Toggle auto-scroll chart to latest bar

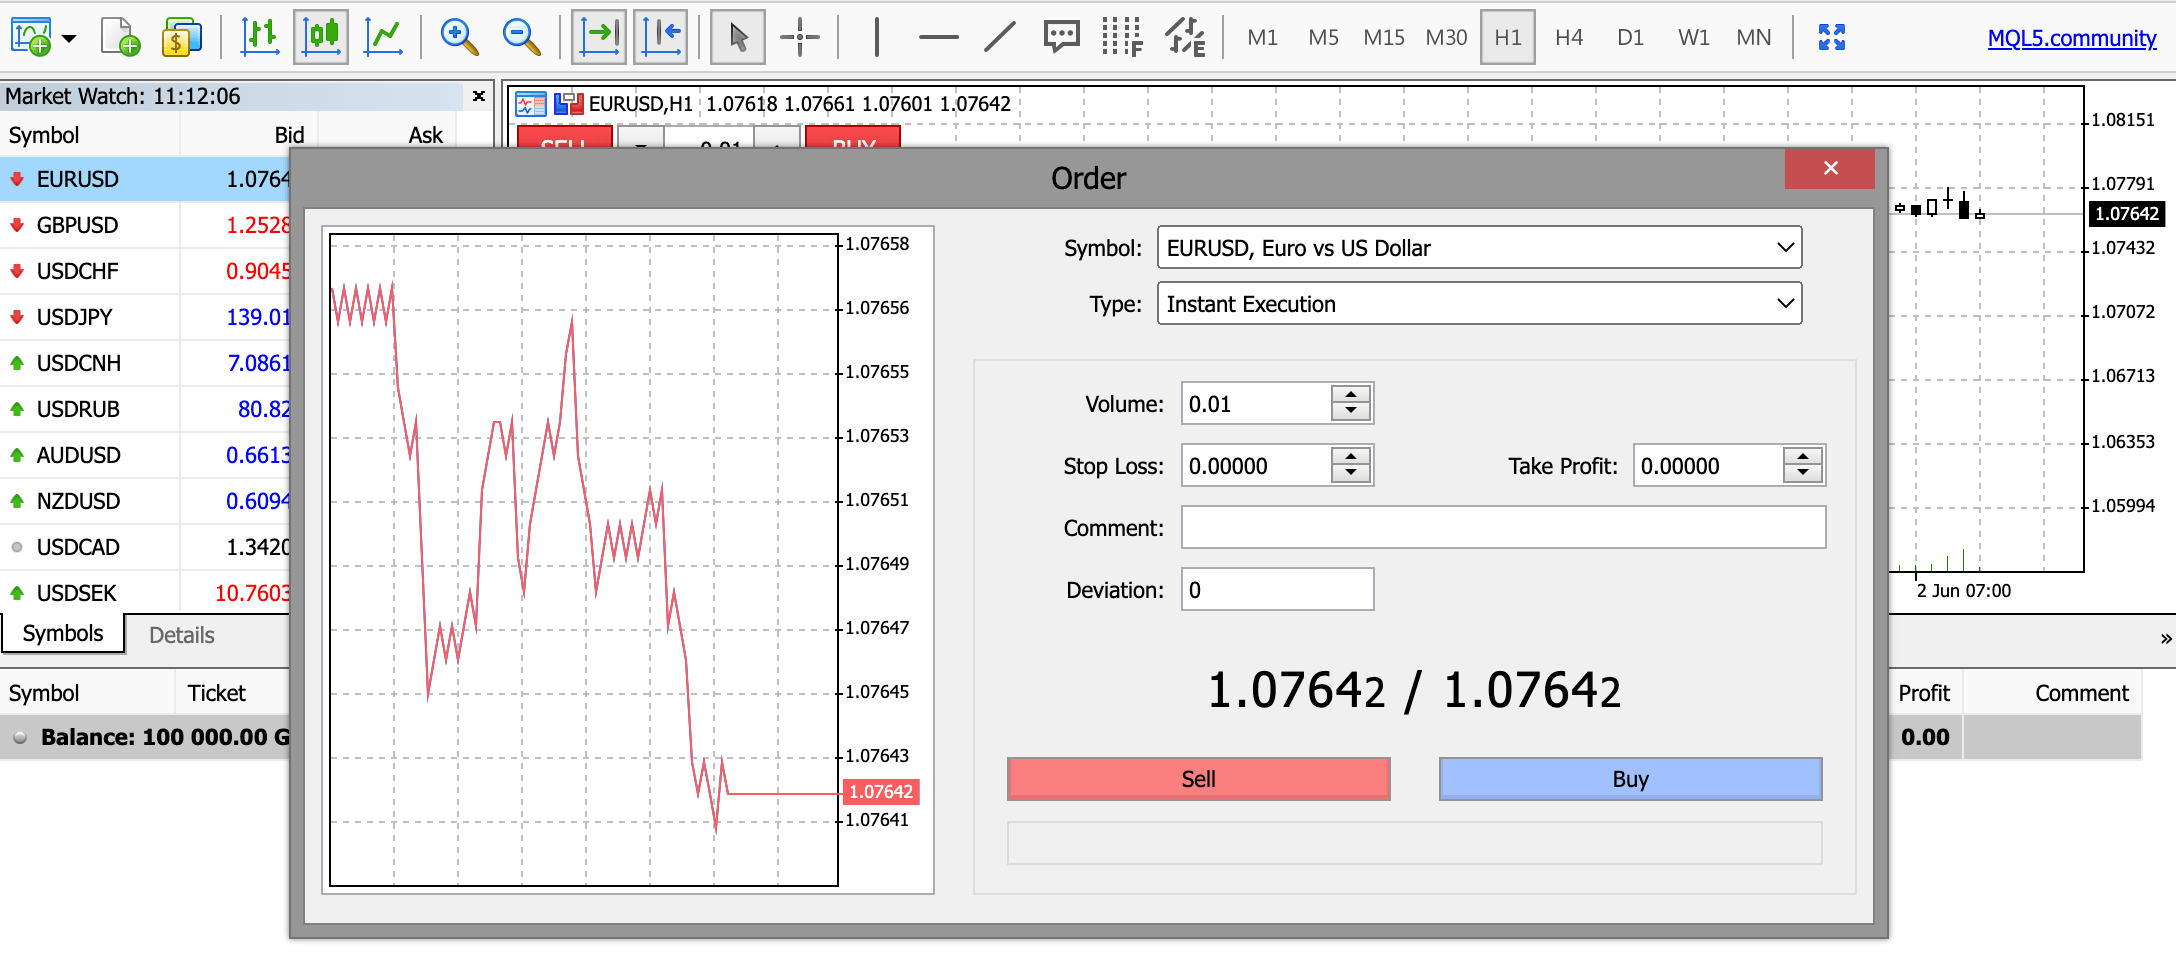pyautogui.click(x=600, y=37)
